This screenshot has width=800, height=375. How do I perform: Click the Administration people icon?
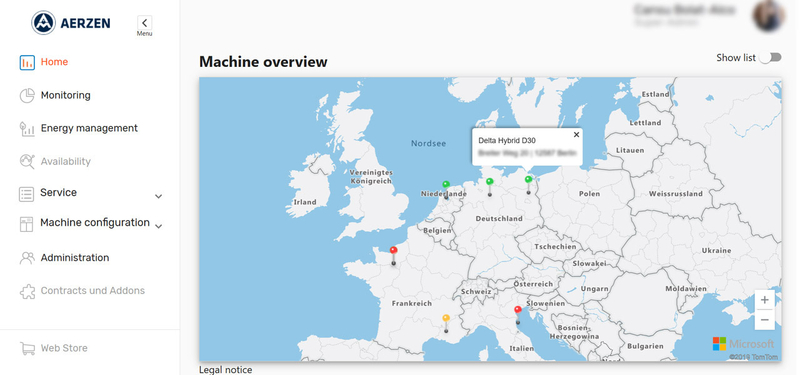[x=27, y=258]
